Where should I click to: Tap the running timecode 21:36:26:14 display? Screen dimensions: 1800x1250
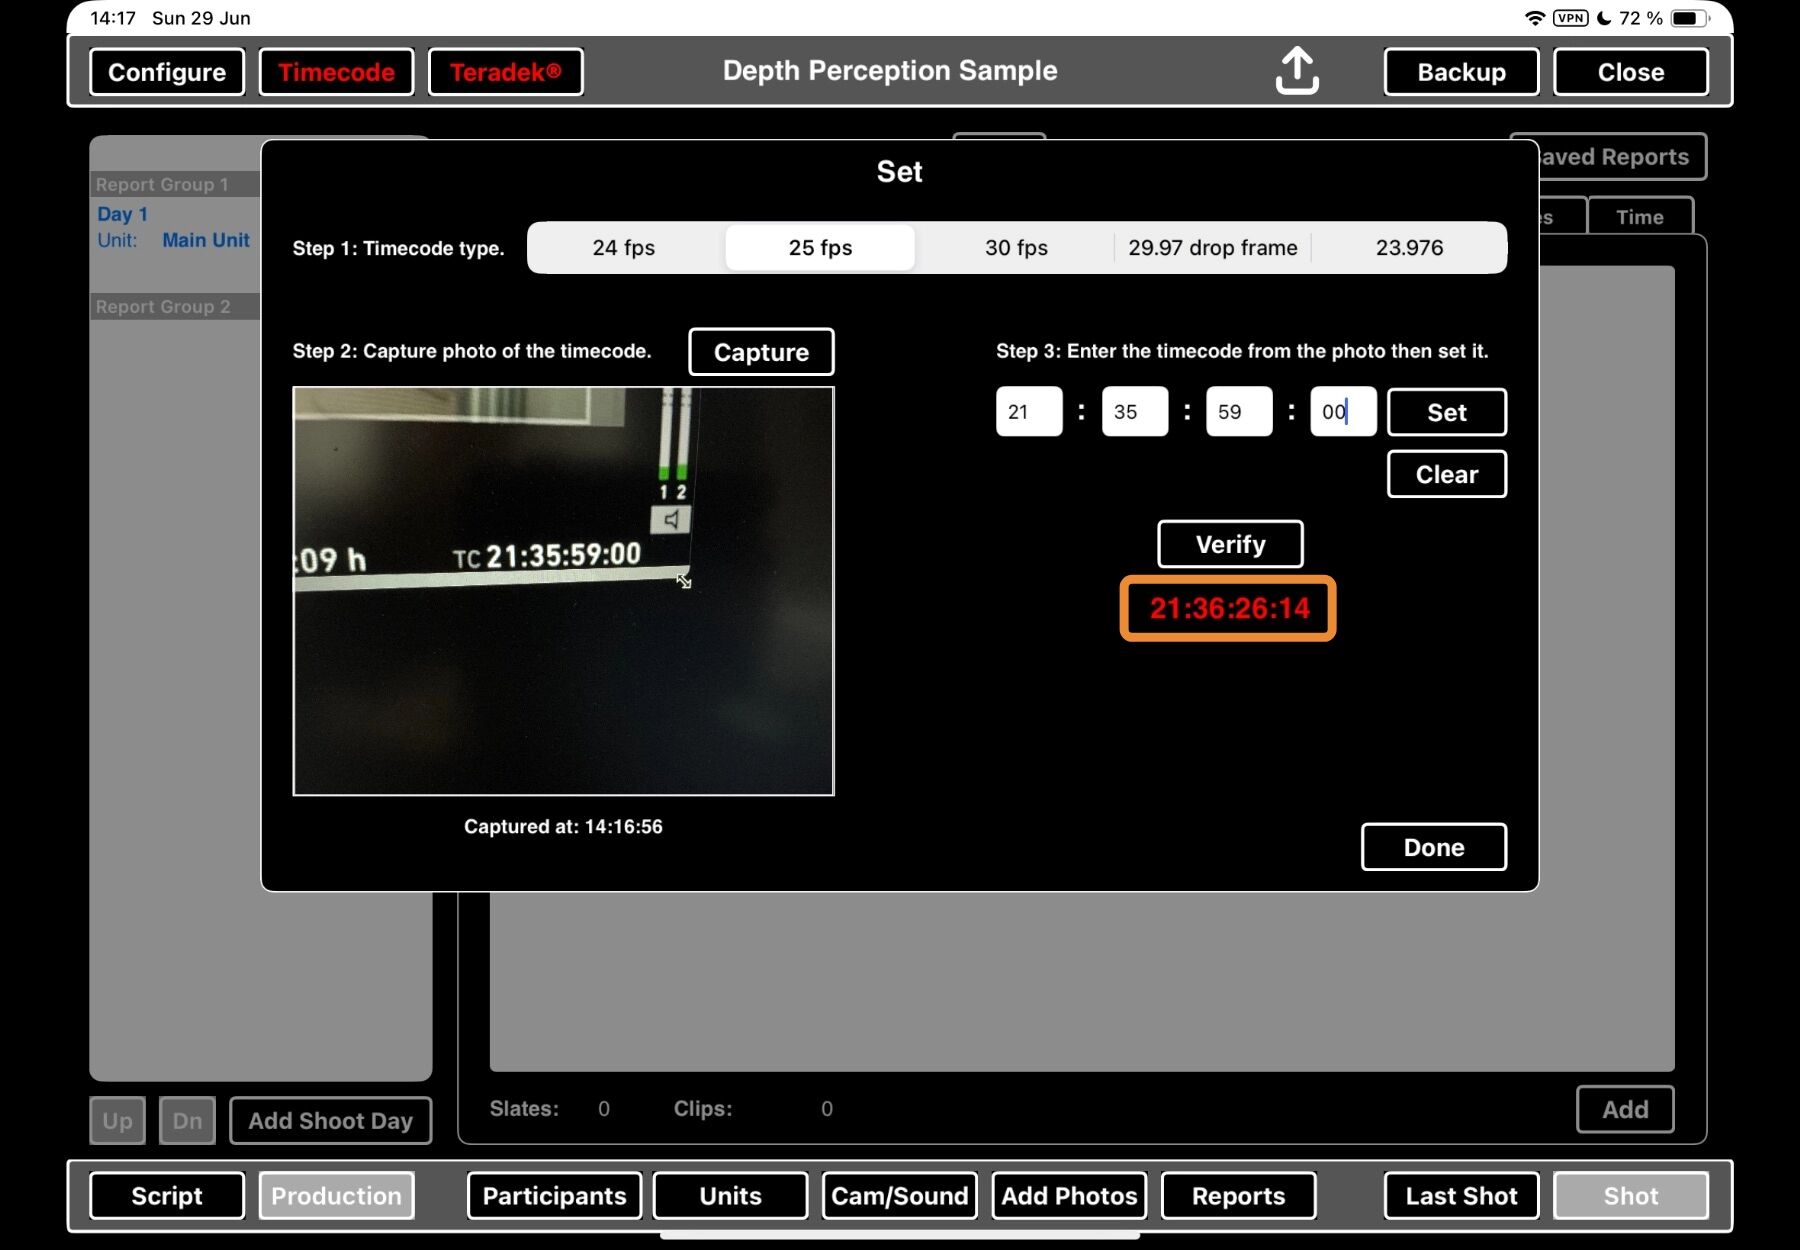[x=1229, y=608]
